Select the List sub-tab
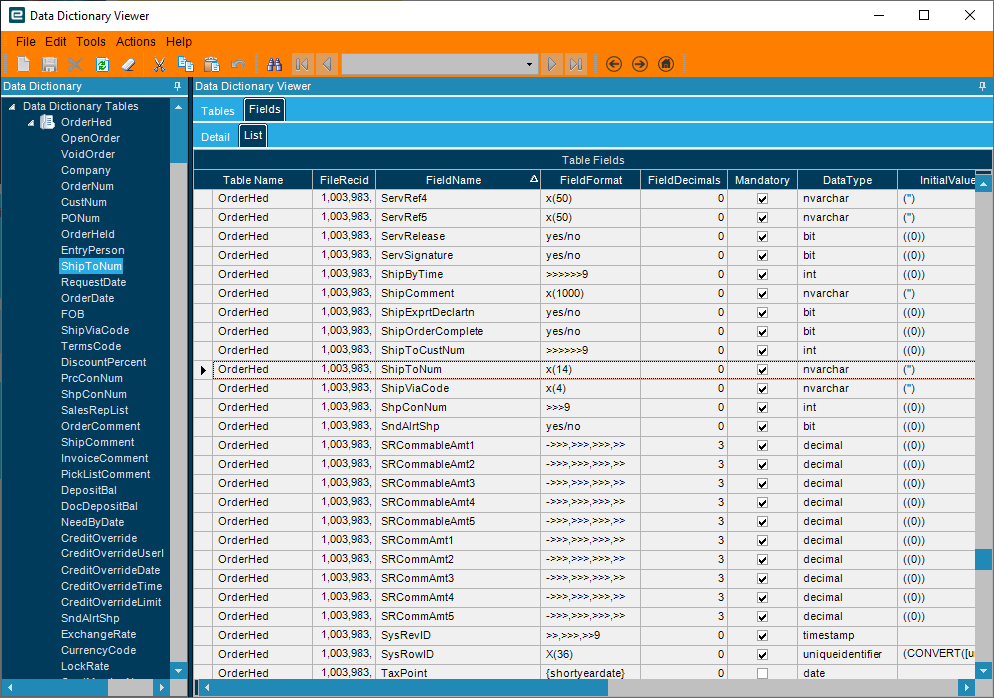Screen dimensions: 994x698 coord(253,136)
